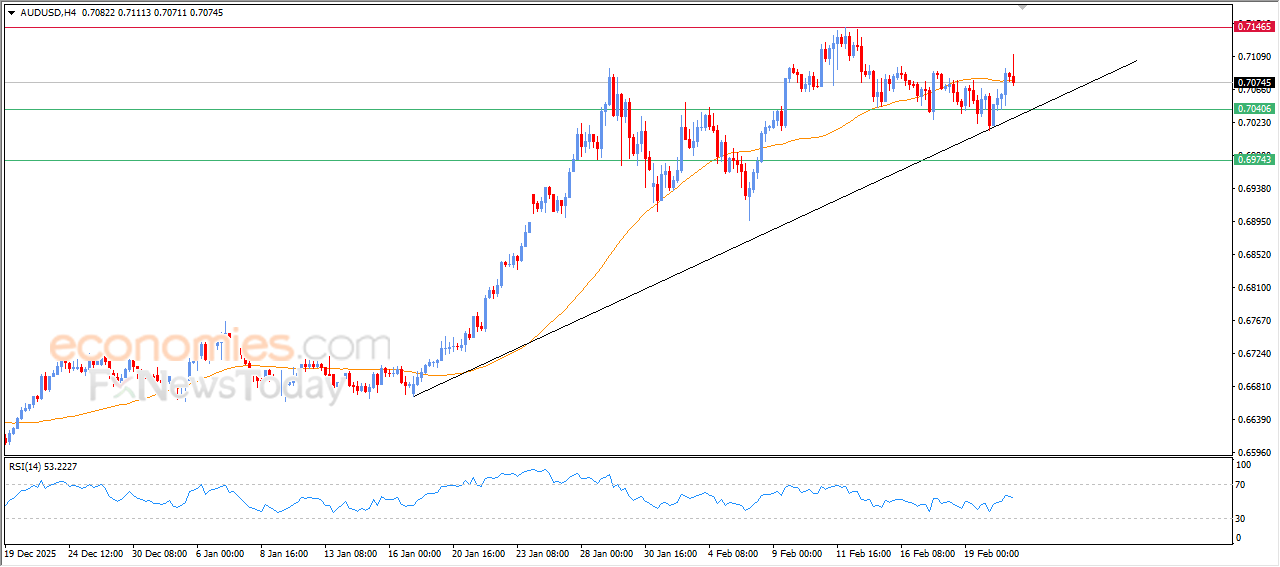Click the black current price 0.70745 tag

click(x=1254, y=83)
